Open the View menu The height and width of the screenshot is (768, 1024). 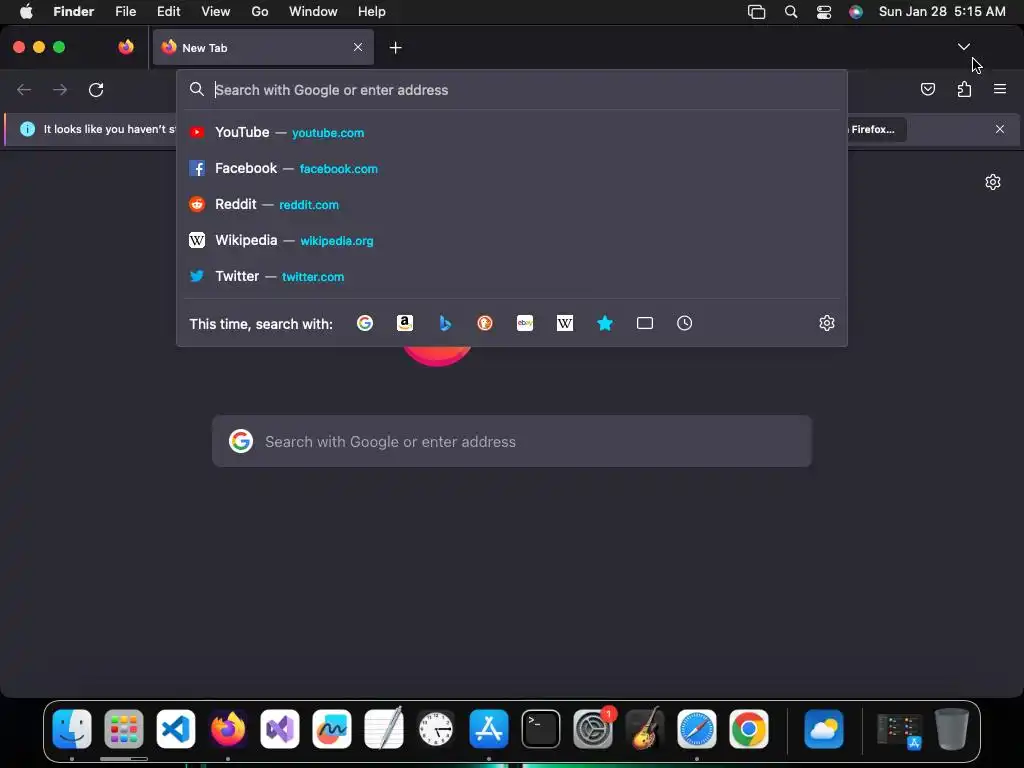216,12
